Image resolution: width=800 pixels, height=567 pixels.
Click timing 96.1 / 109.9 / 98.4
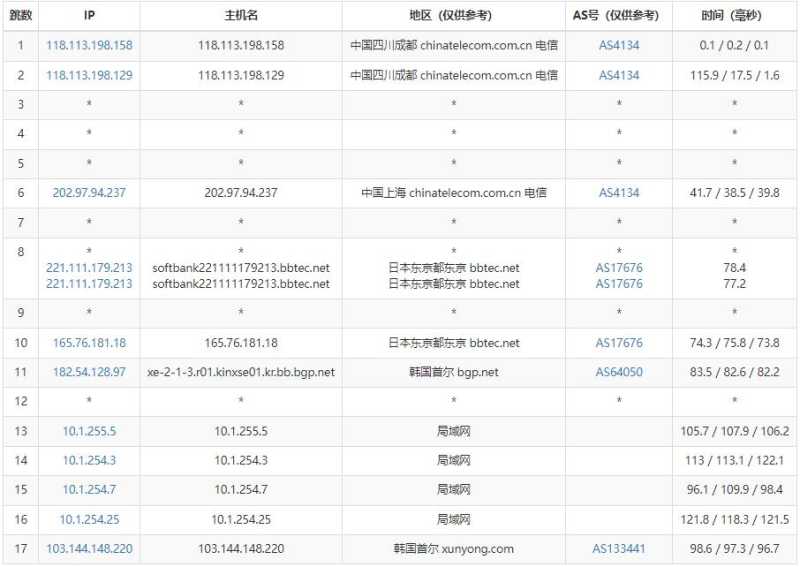(x=734, y=489)
